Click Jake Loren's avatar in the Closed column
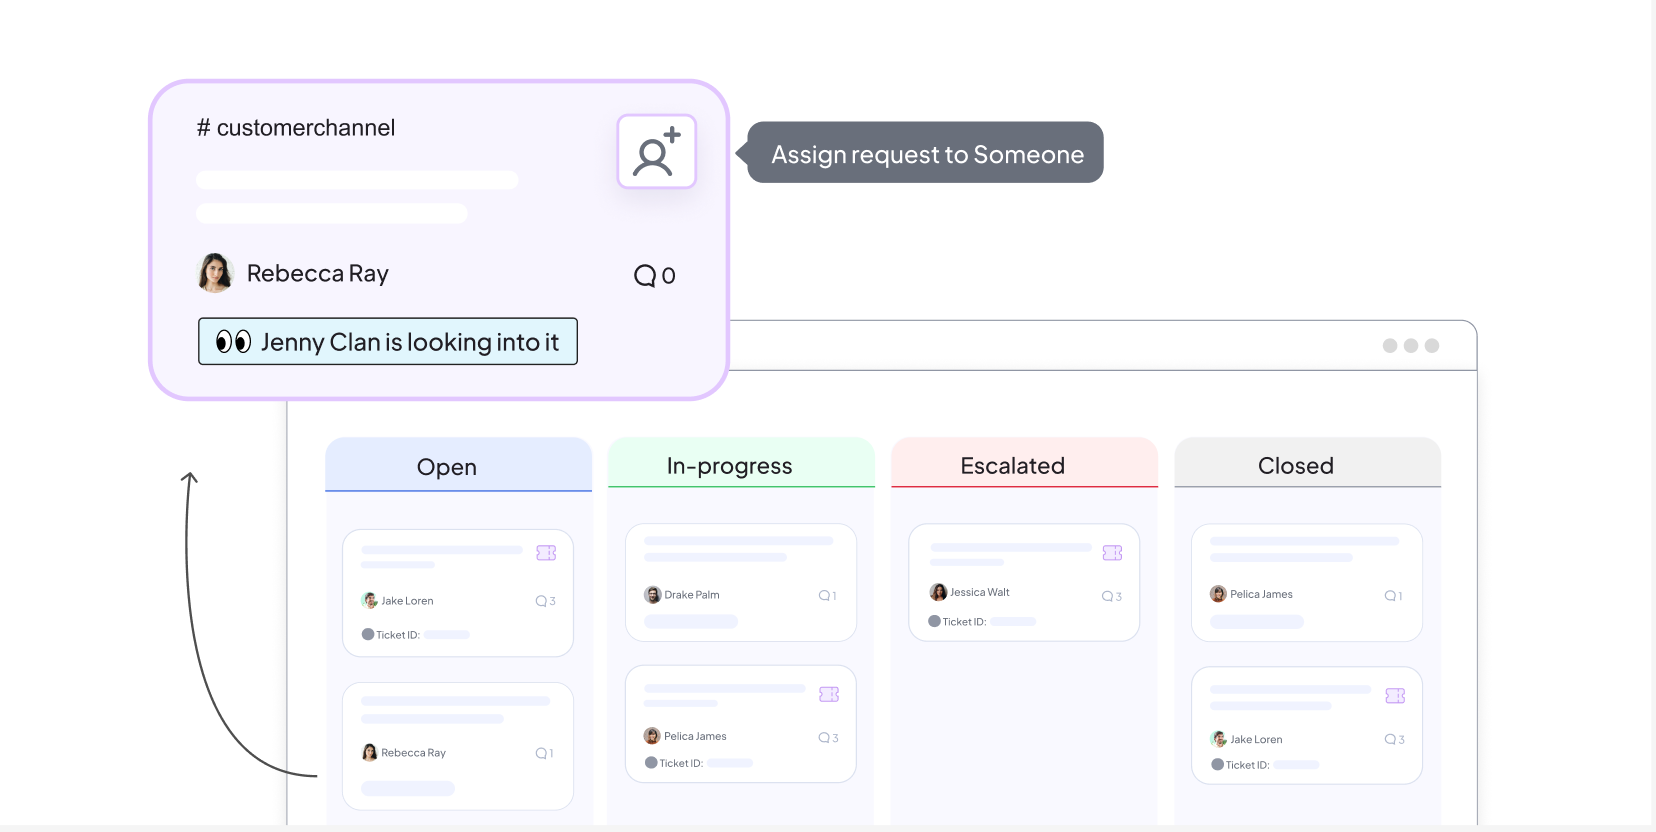This screenshot has height=832, width=1656. 1218,739
